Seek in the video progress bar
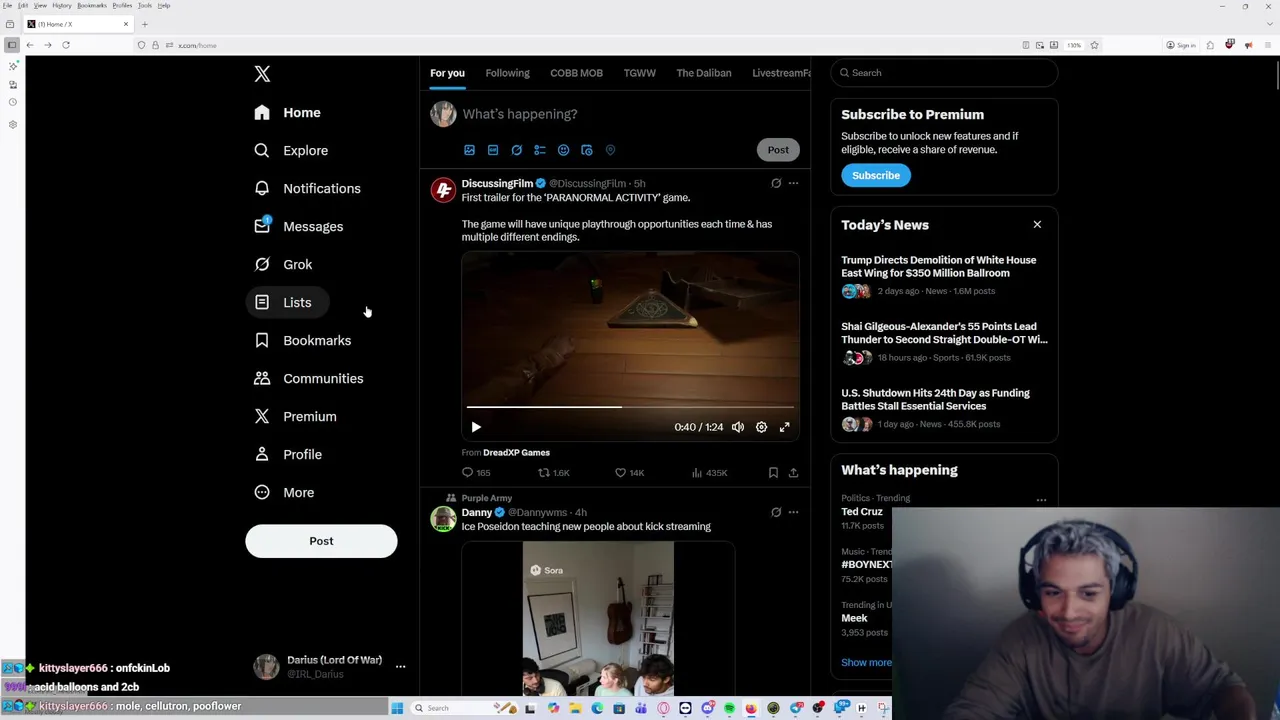 click(x=630, y=407)
